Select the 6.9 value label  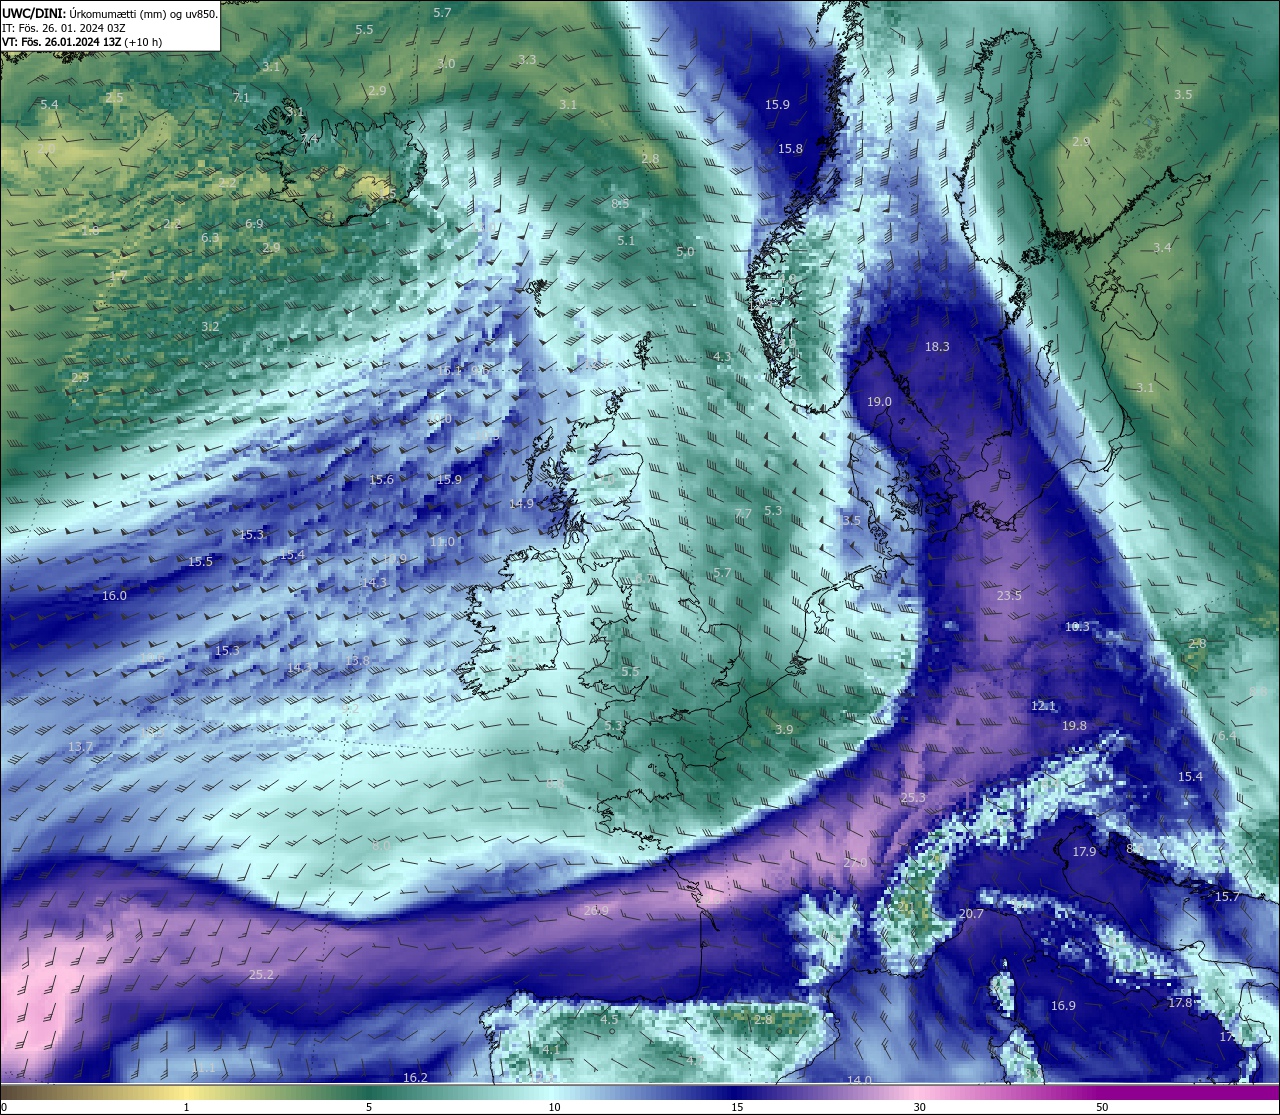[x=254, y=224]
